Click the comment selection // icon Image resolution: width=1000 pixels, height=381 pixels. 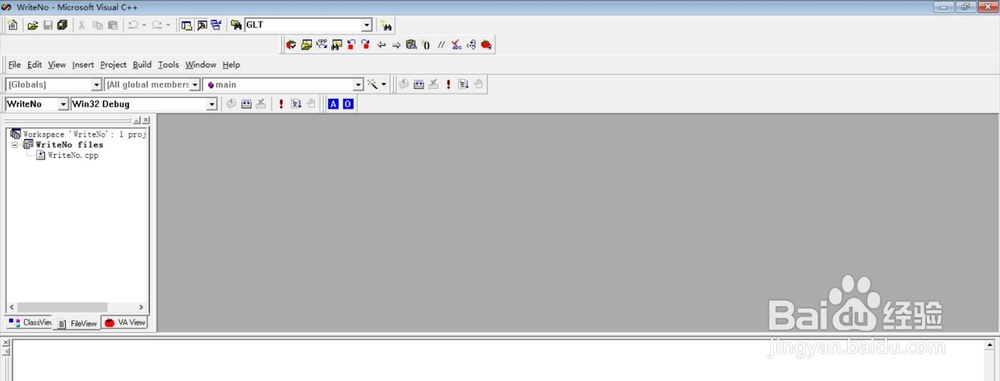pos(441,45)
